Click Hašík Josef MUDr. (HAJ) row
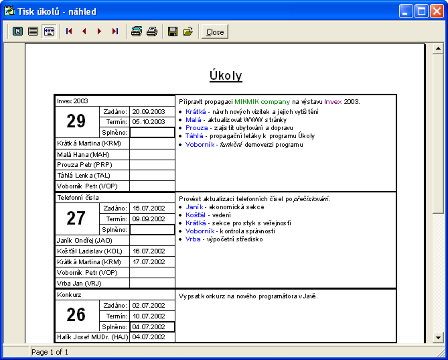 [x=92, y=337]
